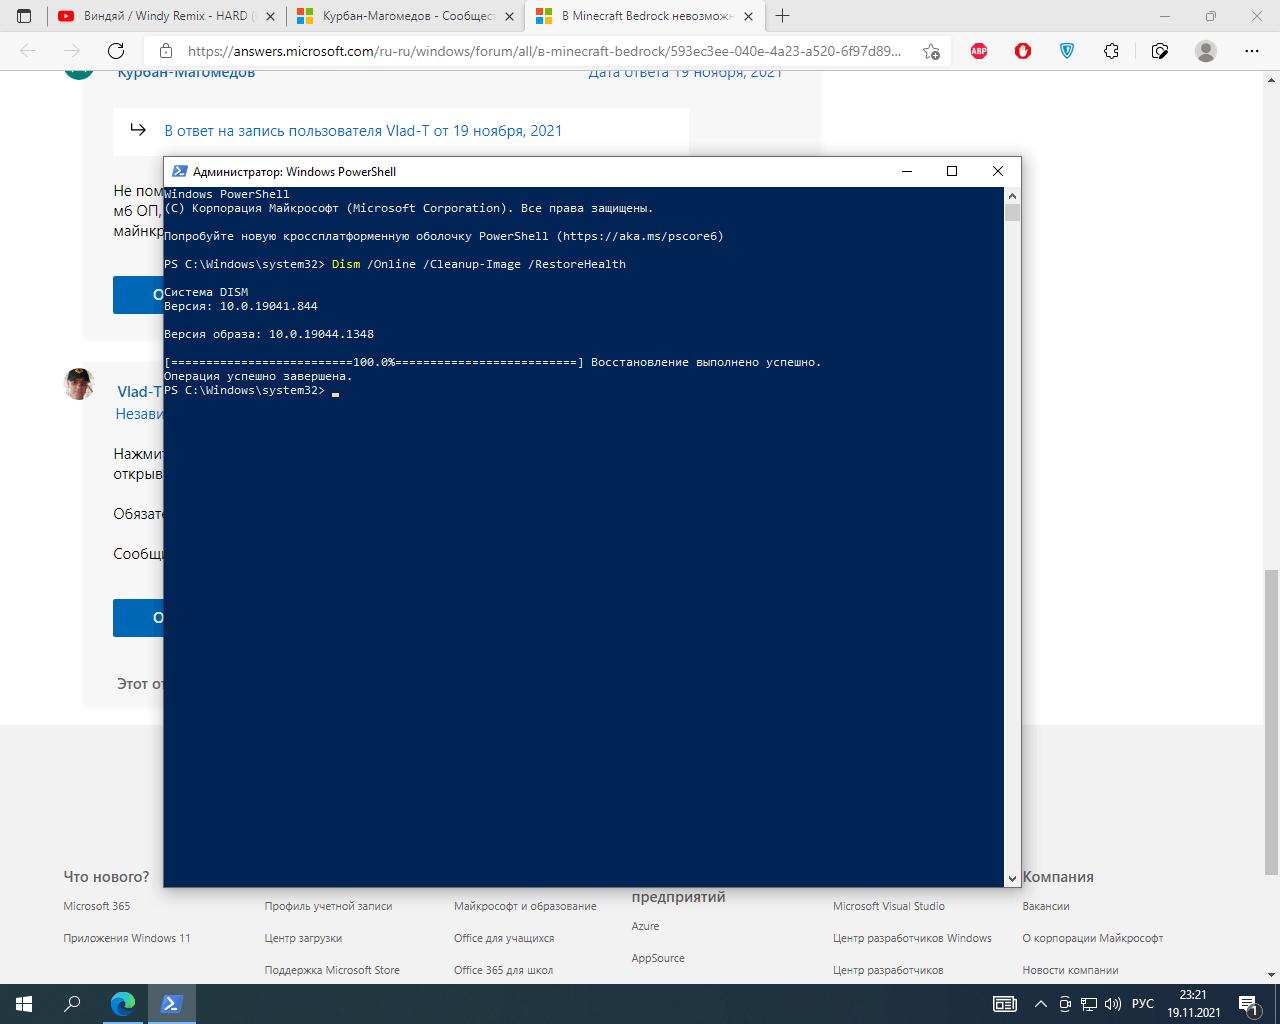Viewport: 1280px width, 1024px height.
Task: View site security lock info
Action: tap(166, 51)
